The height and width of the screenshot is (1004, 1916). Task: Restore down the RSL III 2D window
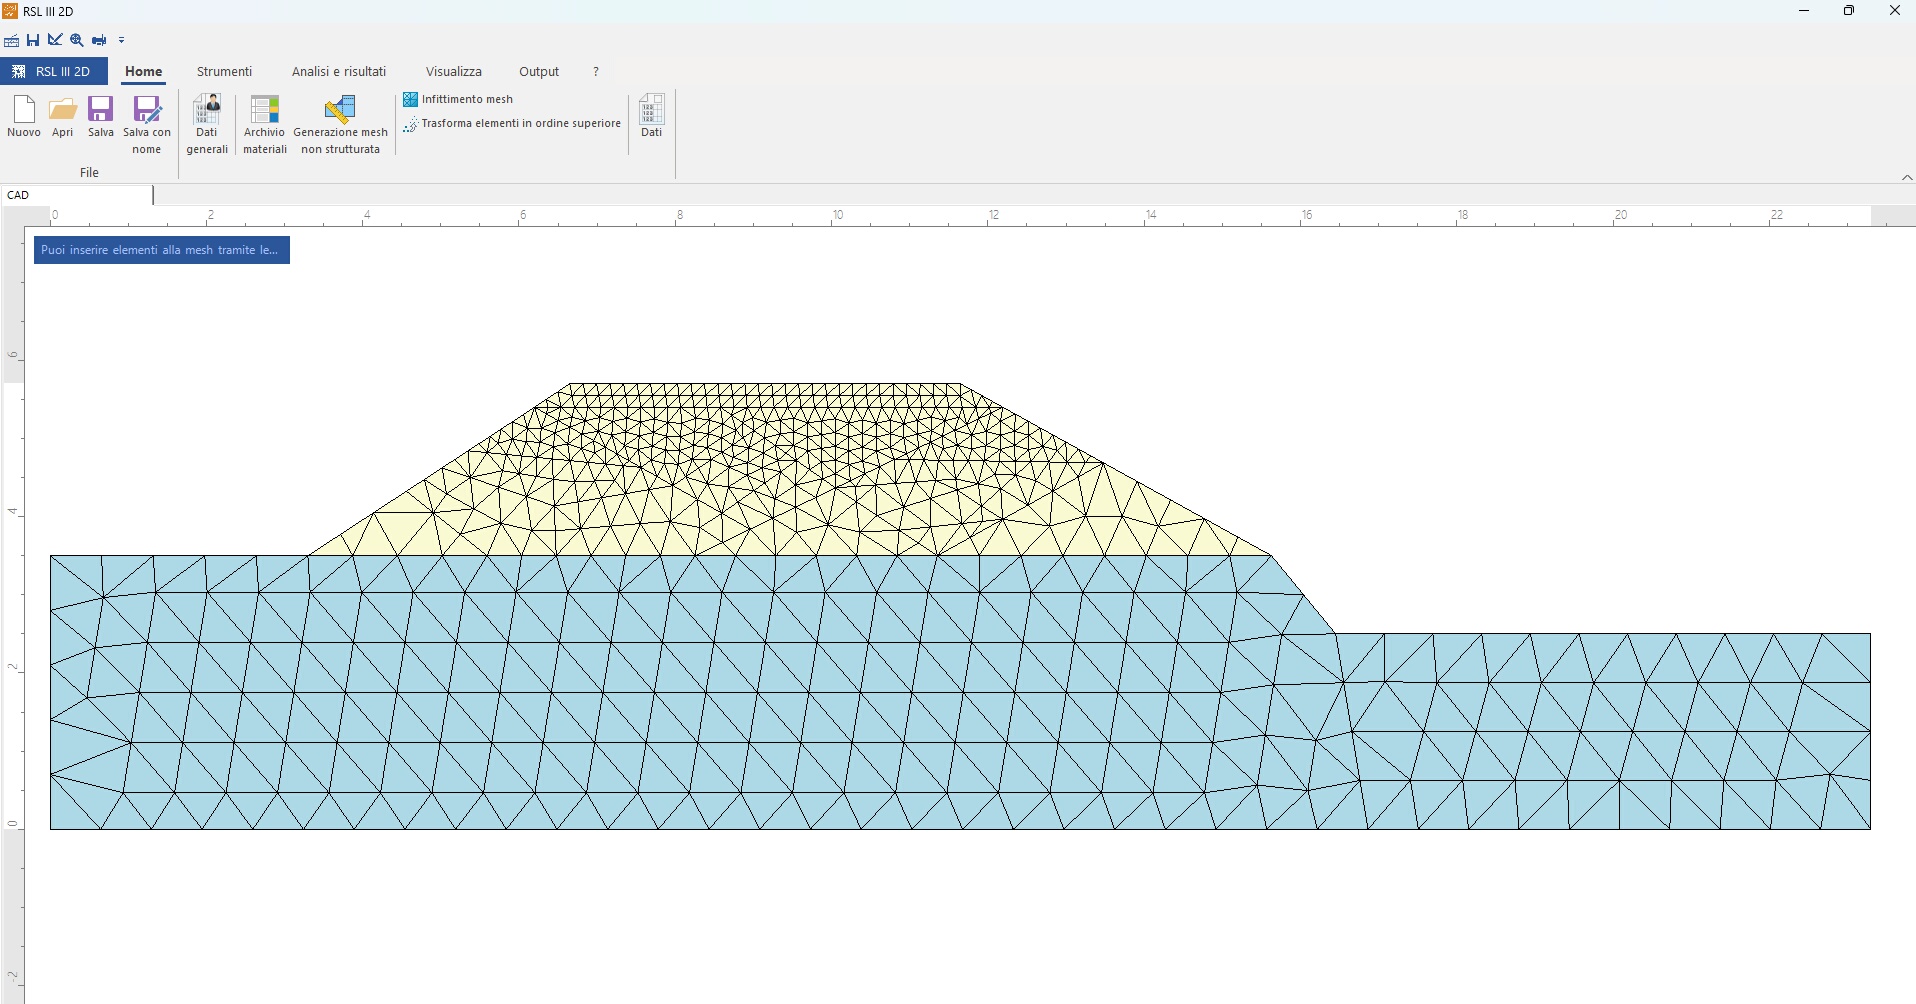pos(1849,11)
